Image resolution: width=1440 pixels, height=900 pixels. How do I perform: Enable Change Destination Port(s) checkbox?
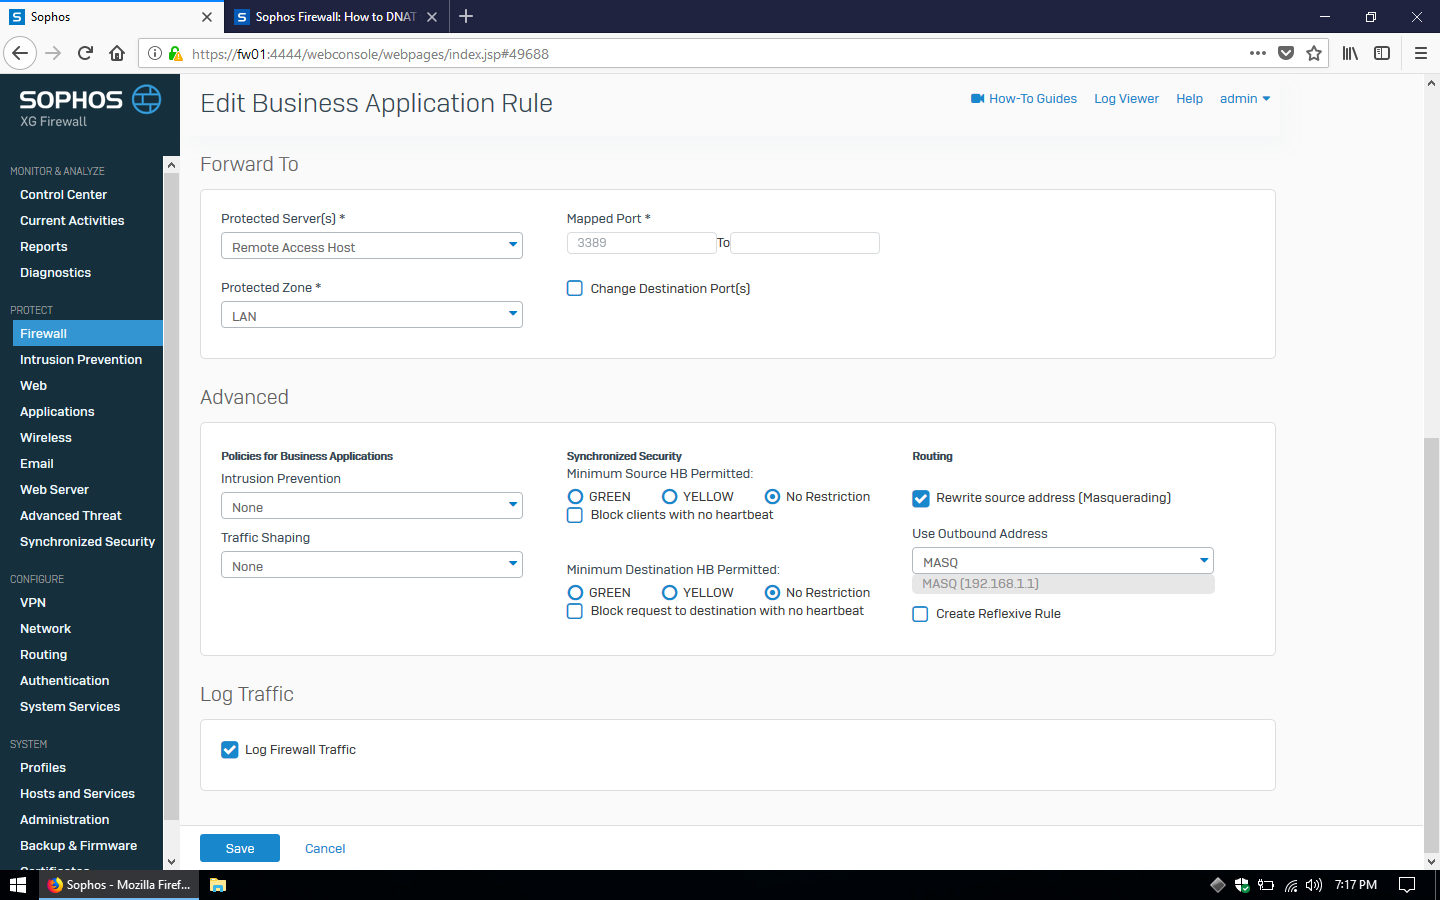point(575,288)
